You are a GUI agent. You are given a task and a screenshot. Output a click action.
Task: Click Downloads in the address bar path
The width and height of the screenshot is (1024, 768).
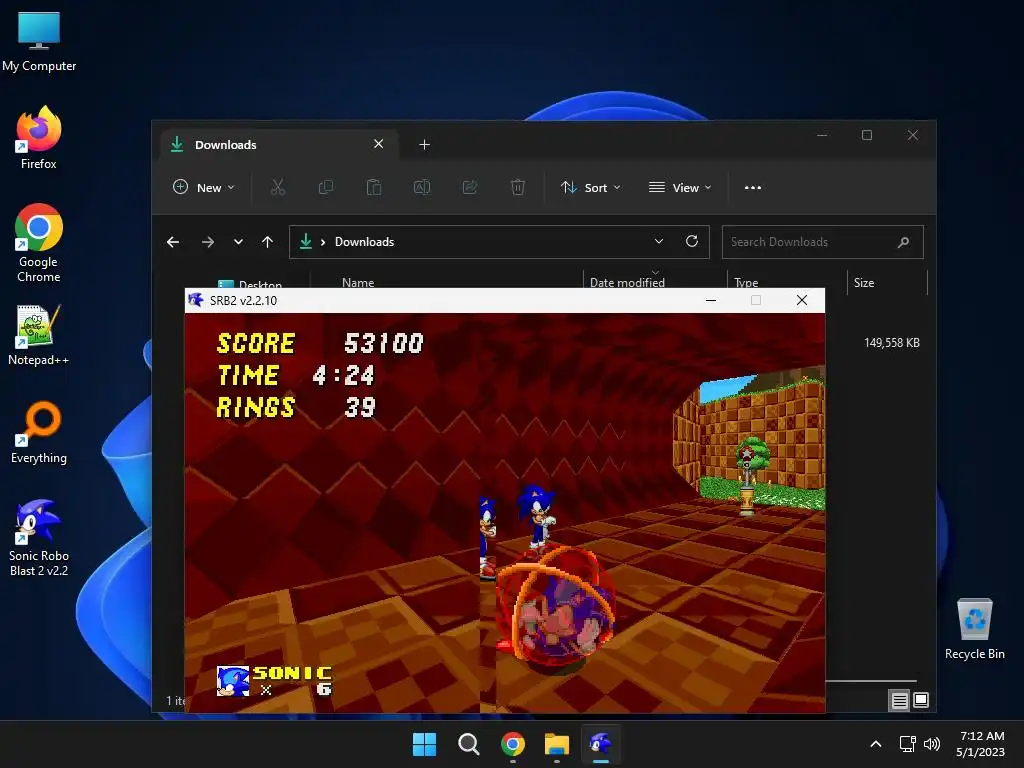(x=364, y=242)
